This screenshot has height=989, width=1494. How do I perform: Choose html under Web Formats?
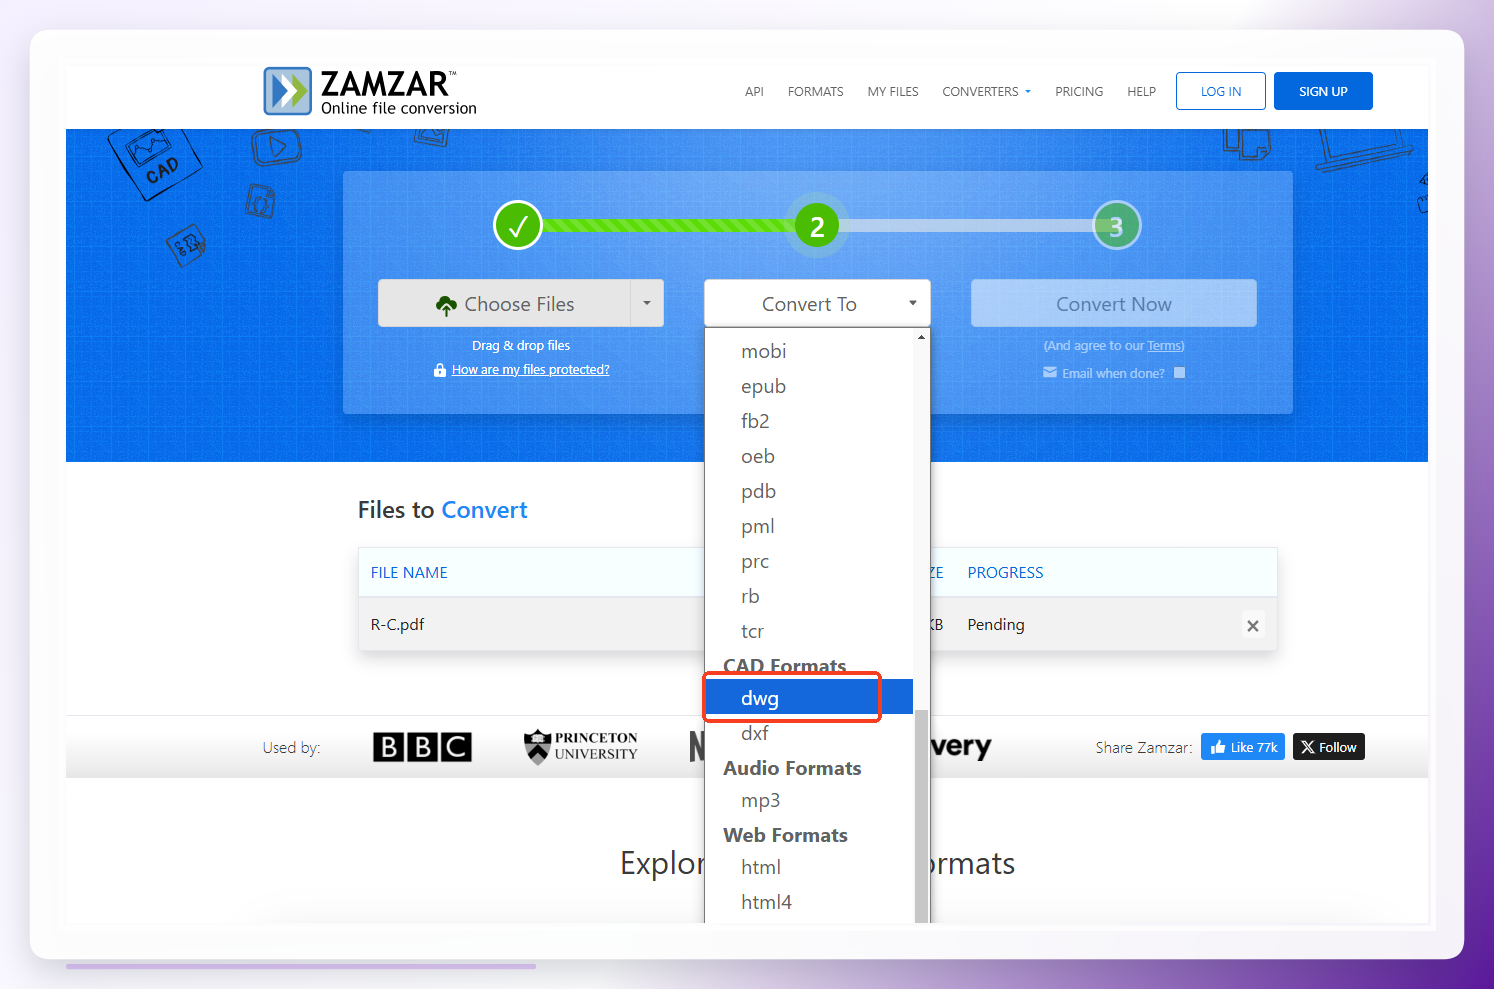pyautogui.click(x=809, y=867)
